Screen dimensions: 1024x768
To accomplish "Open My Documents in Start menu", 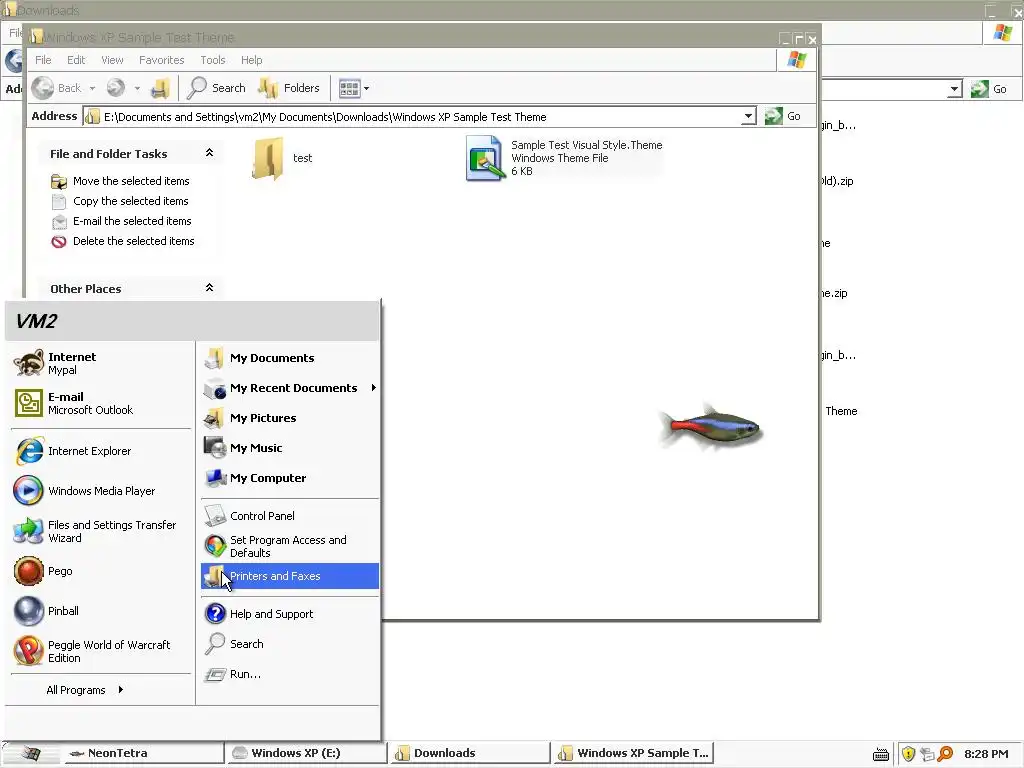I will click(289, 358).
